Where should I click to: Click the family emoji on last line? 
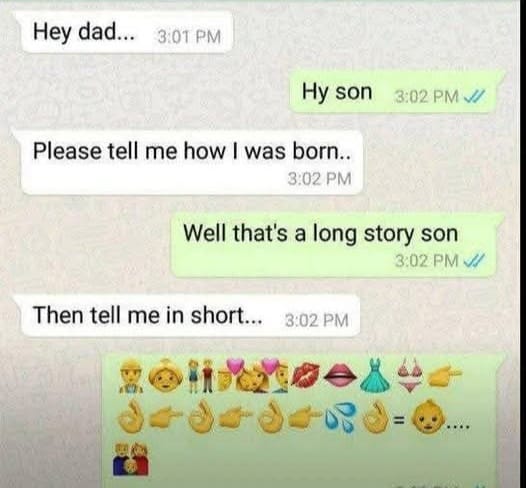pos(132,459)
